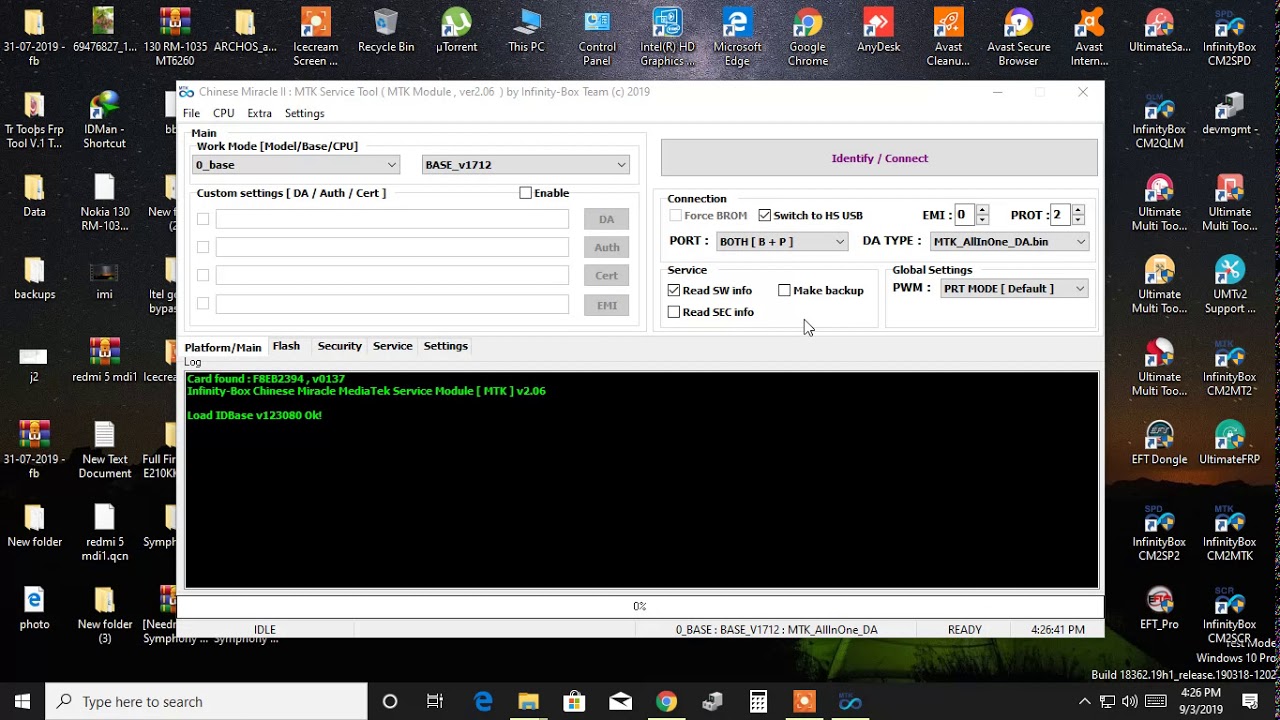The height and width of the screenshot is (720, 1280).
Task: Click the DA file path field
Action: coord(392,219)
